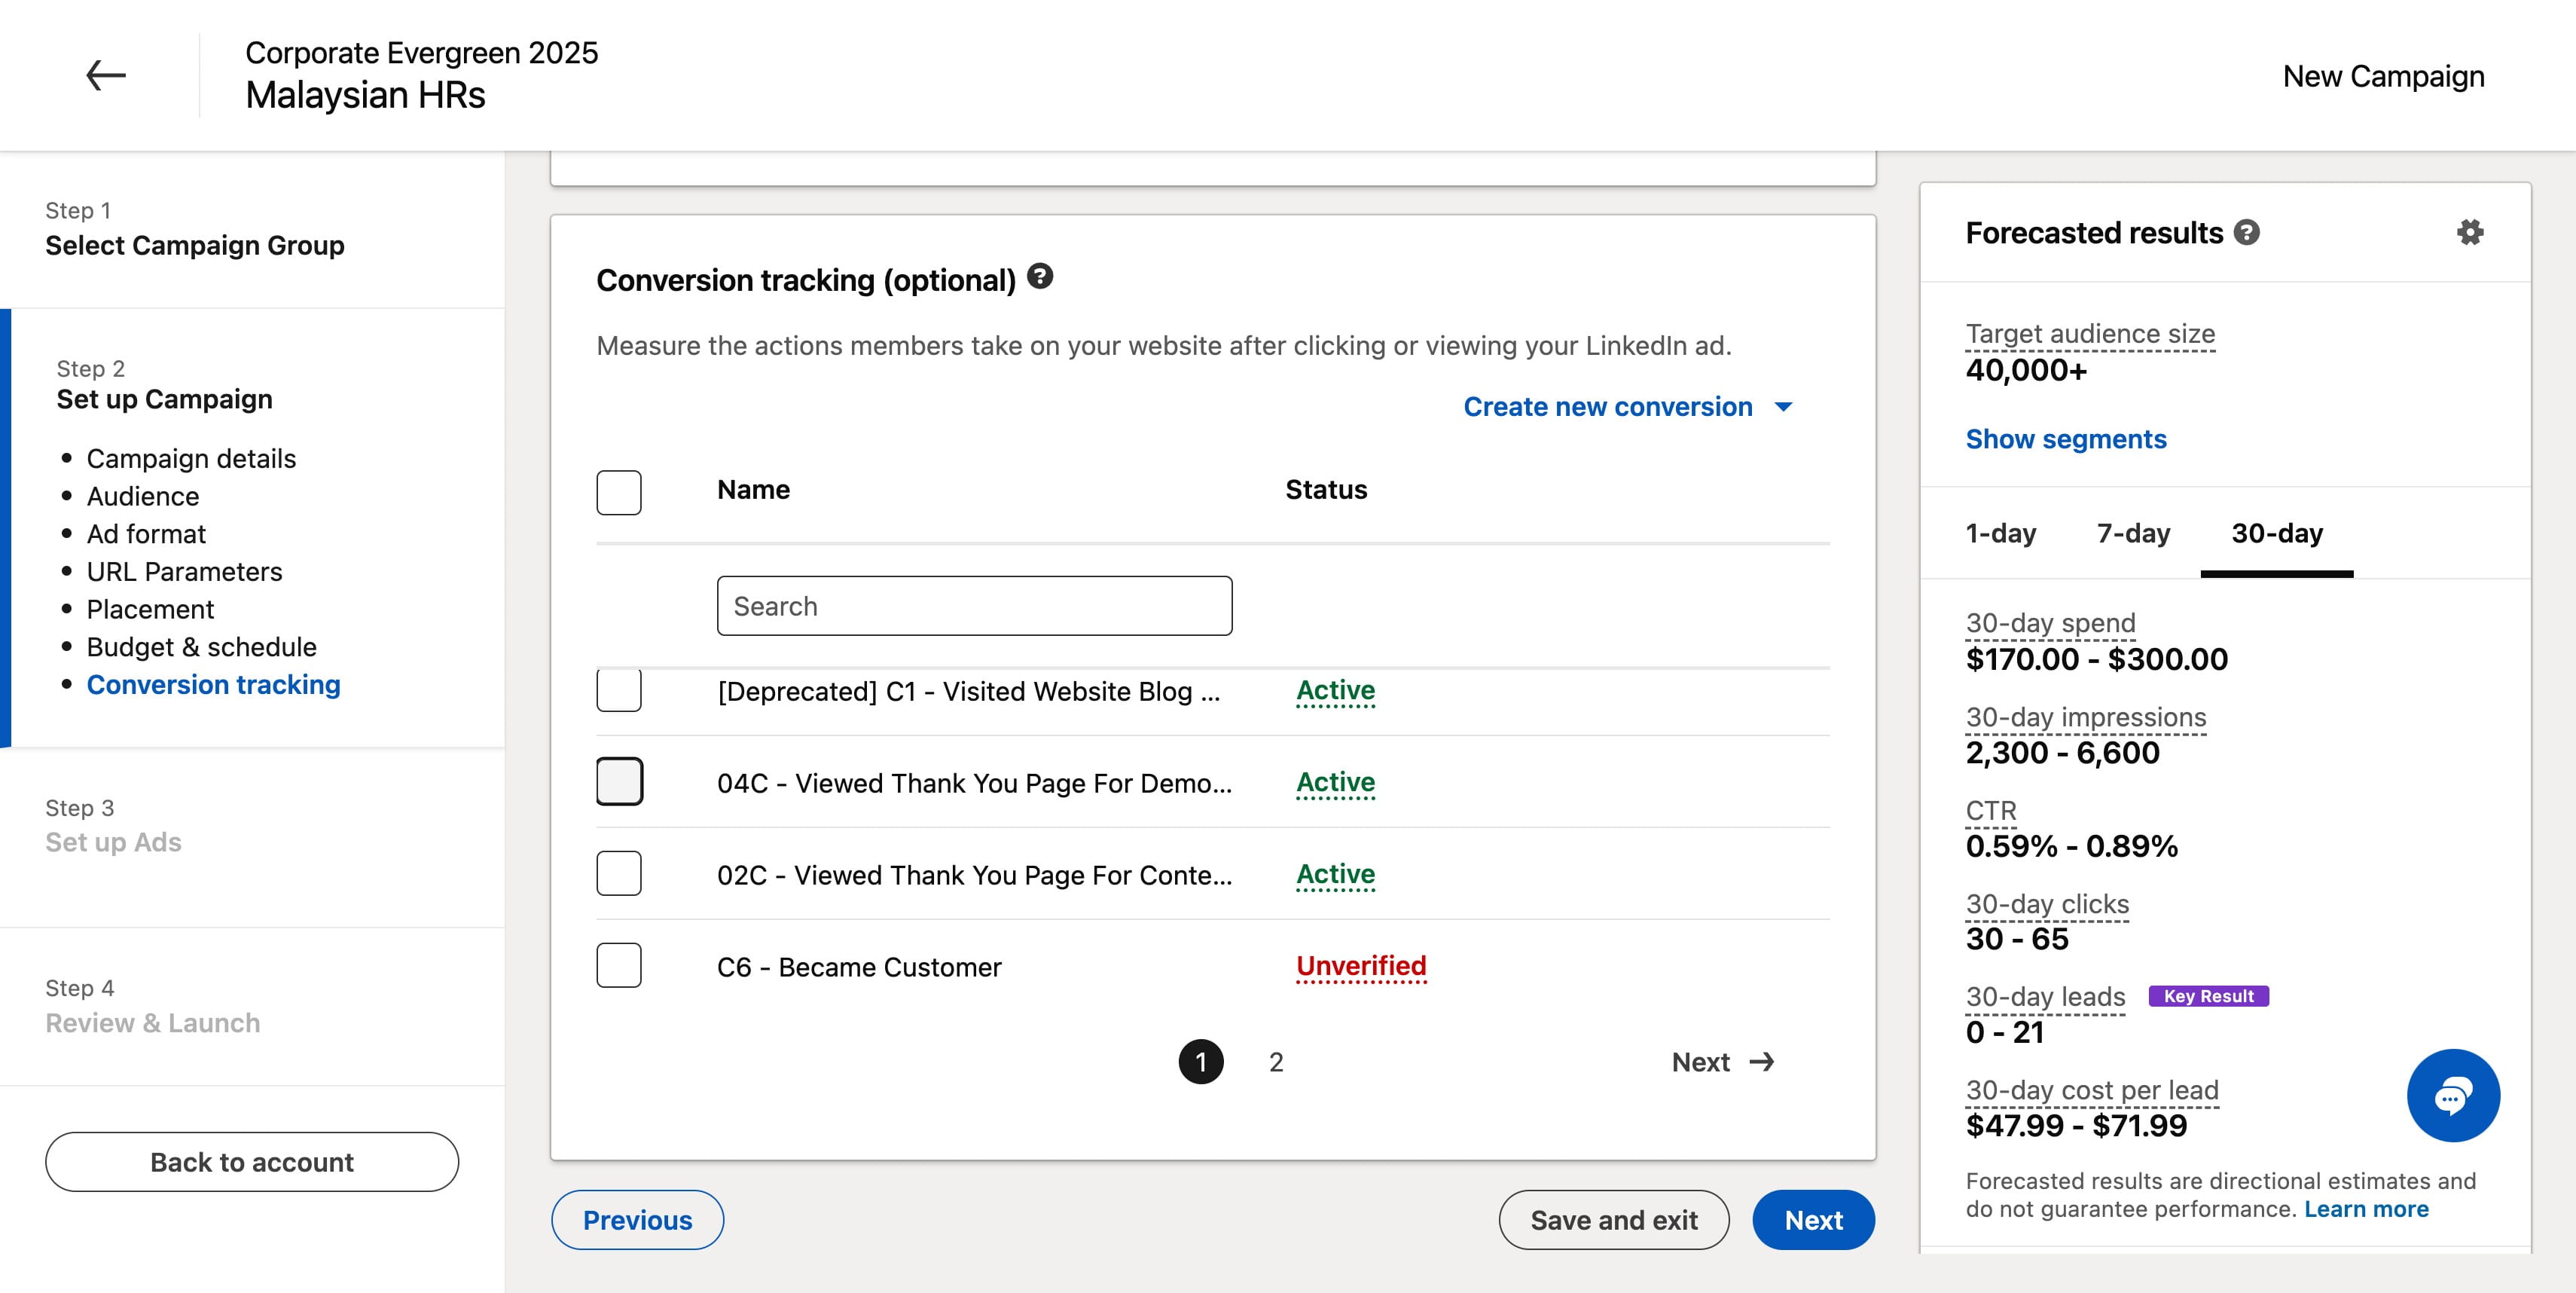Open Learn more link in forecast

pyautogui.click(x=2366, y=1209)
